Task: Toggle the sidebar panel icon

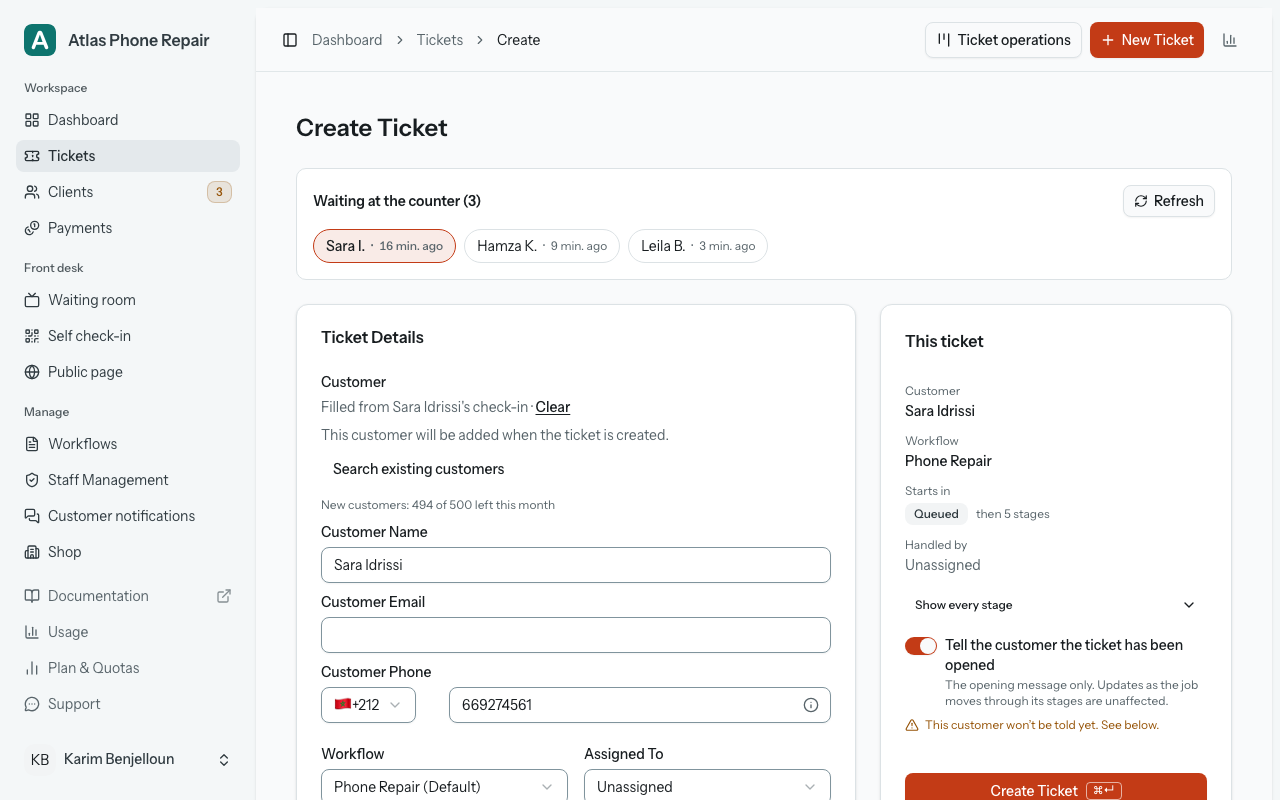Action: pyautogui.click(x=290, y=40)
